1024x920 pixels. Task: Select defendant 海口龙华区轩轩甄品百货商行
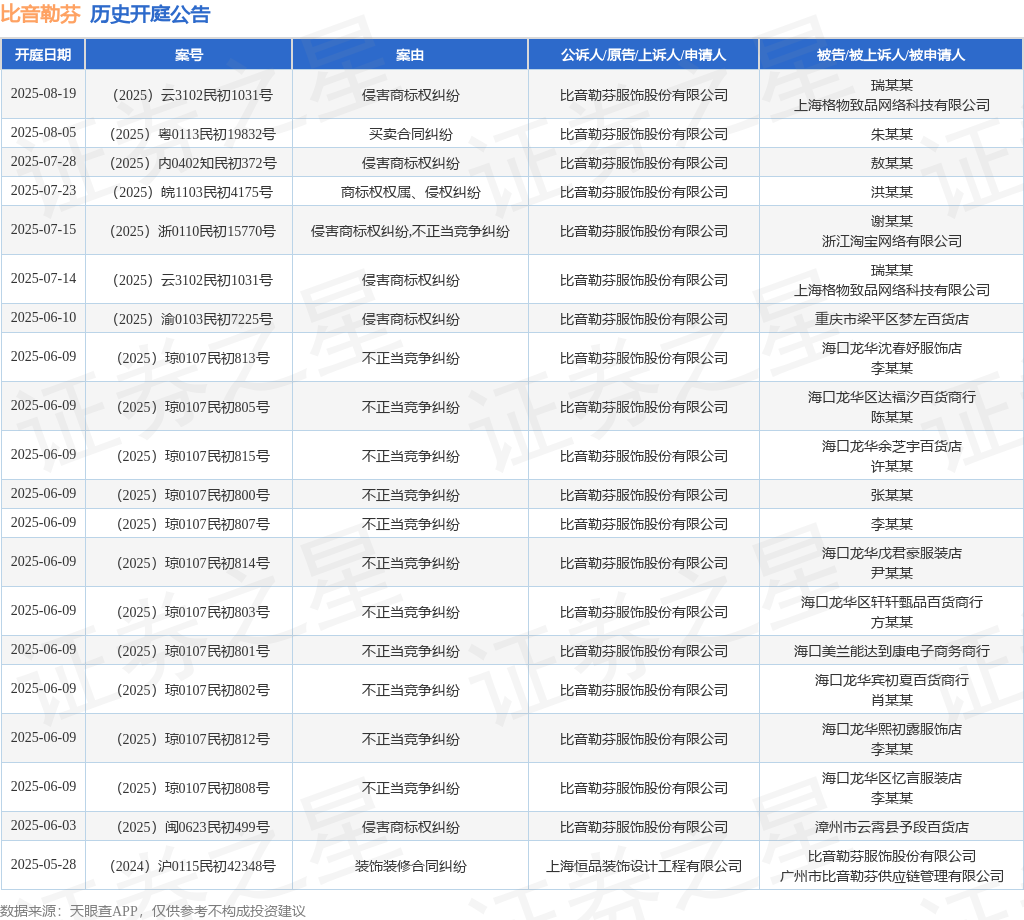891,602
